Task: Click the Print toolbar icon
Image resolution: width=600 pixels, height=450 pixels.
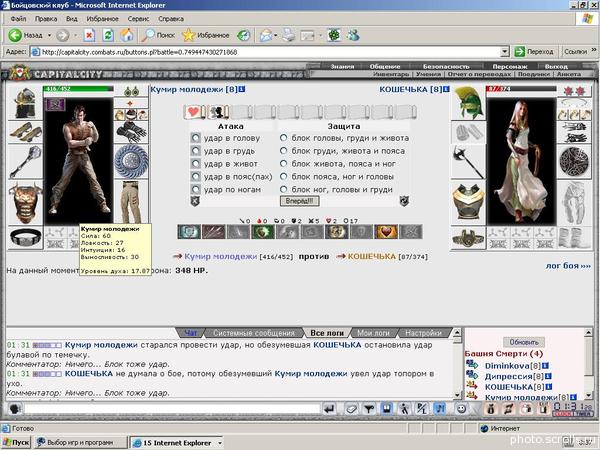Action: click(x=289, y=36)
